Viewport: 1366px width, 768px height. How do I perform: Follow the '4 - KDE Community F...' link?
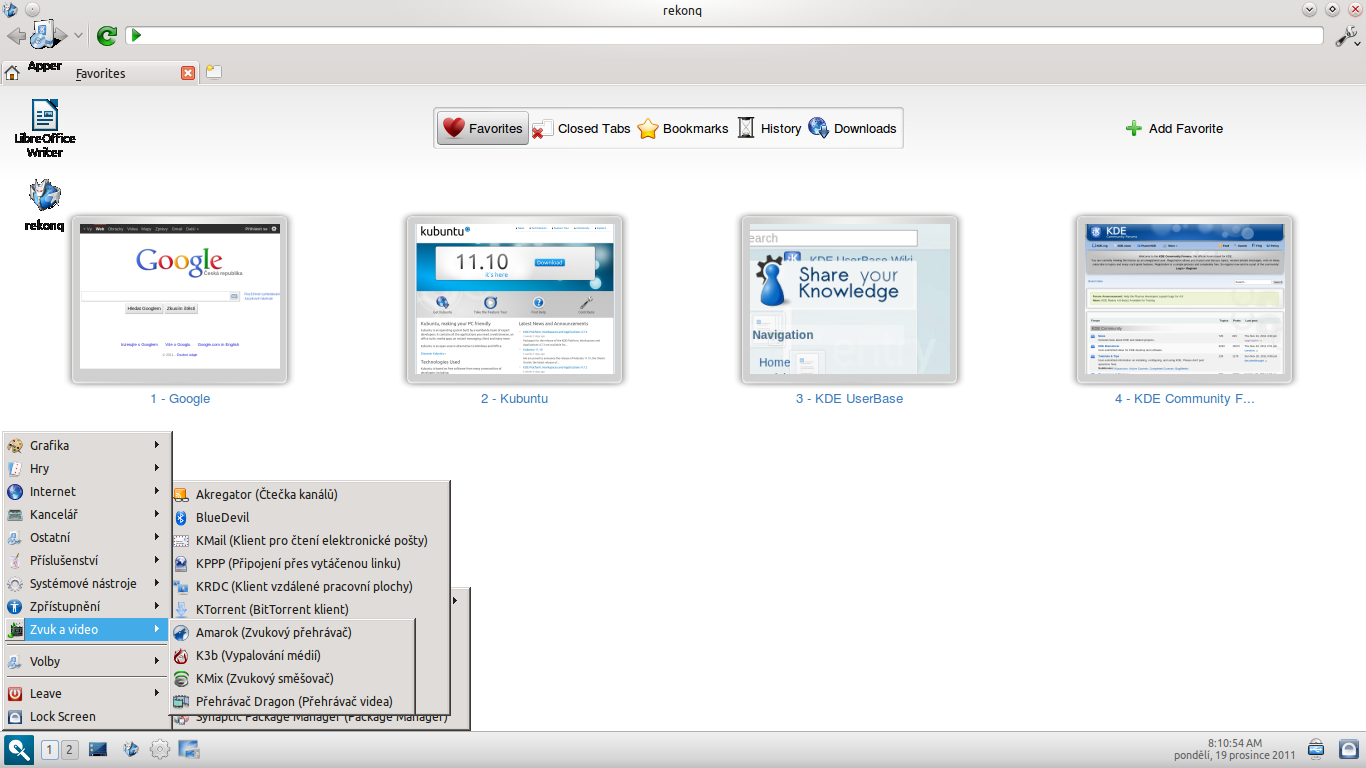[x=1184, y=398]
